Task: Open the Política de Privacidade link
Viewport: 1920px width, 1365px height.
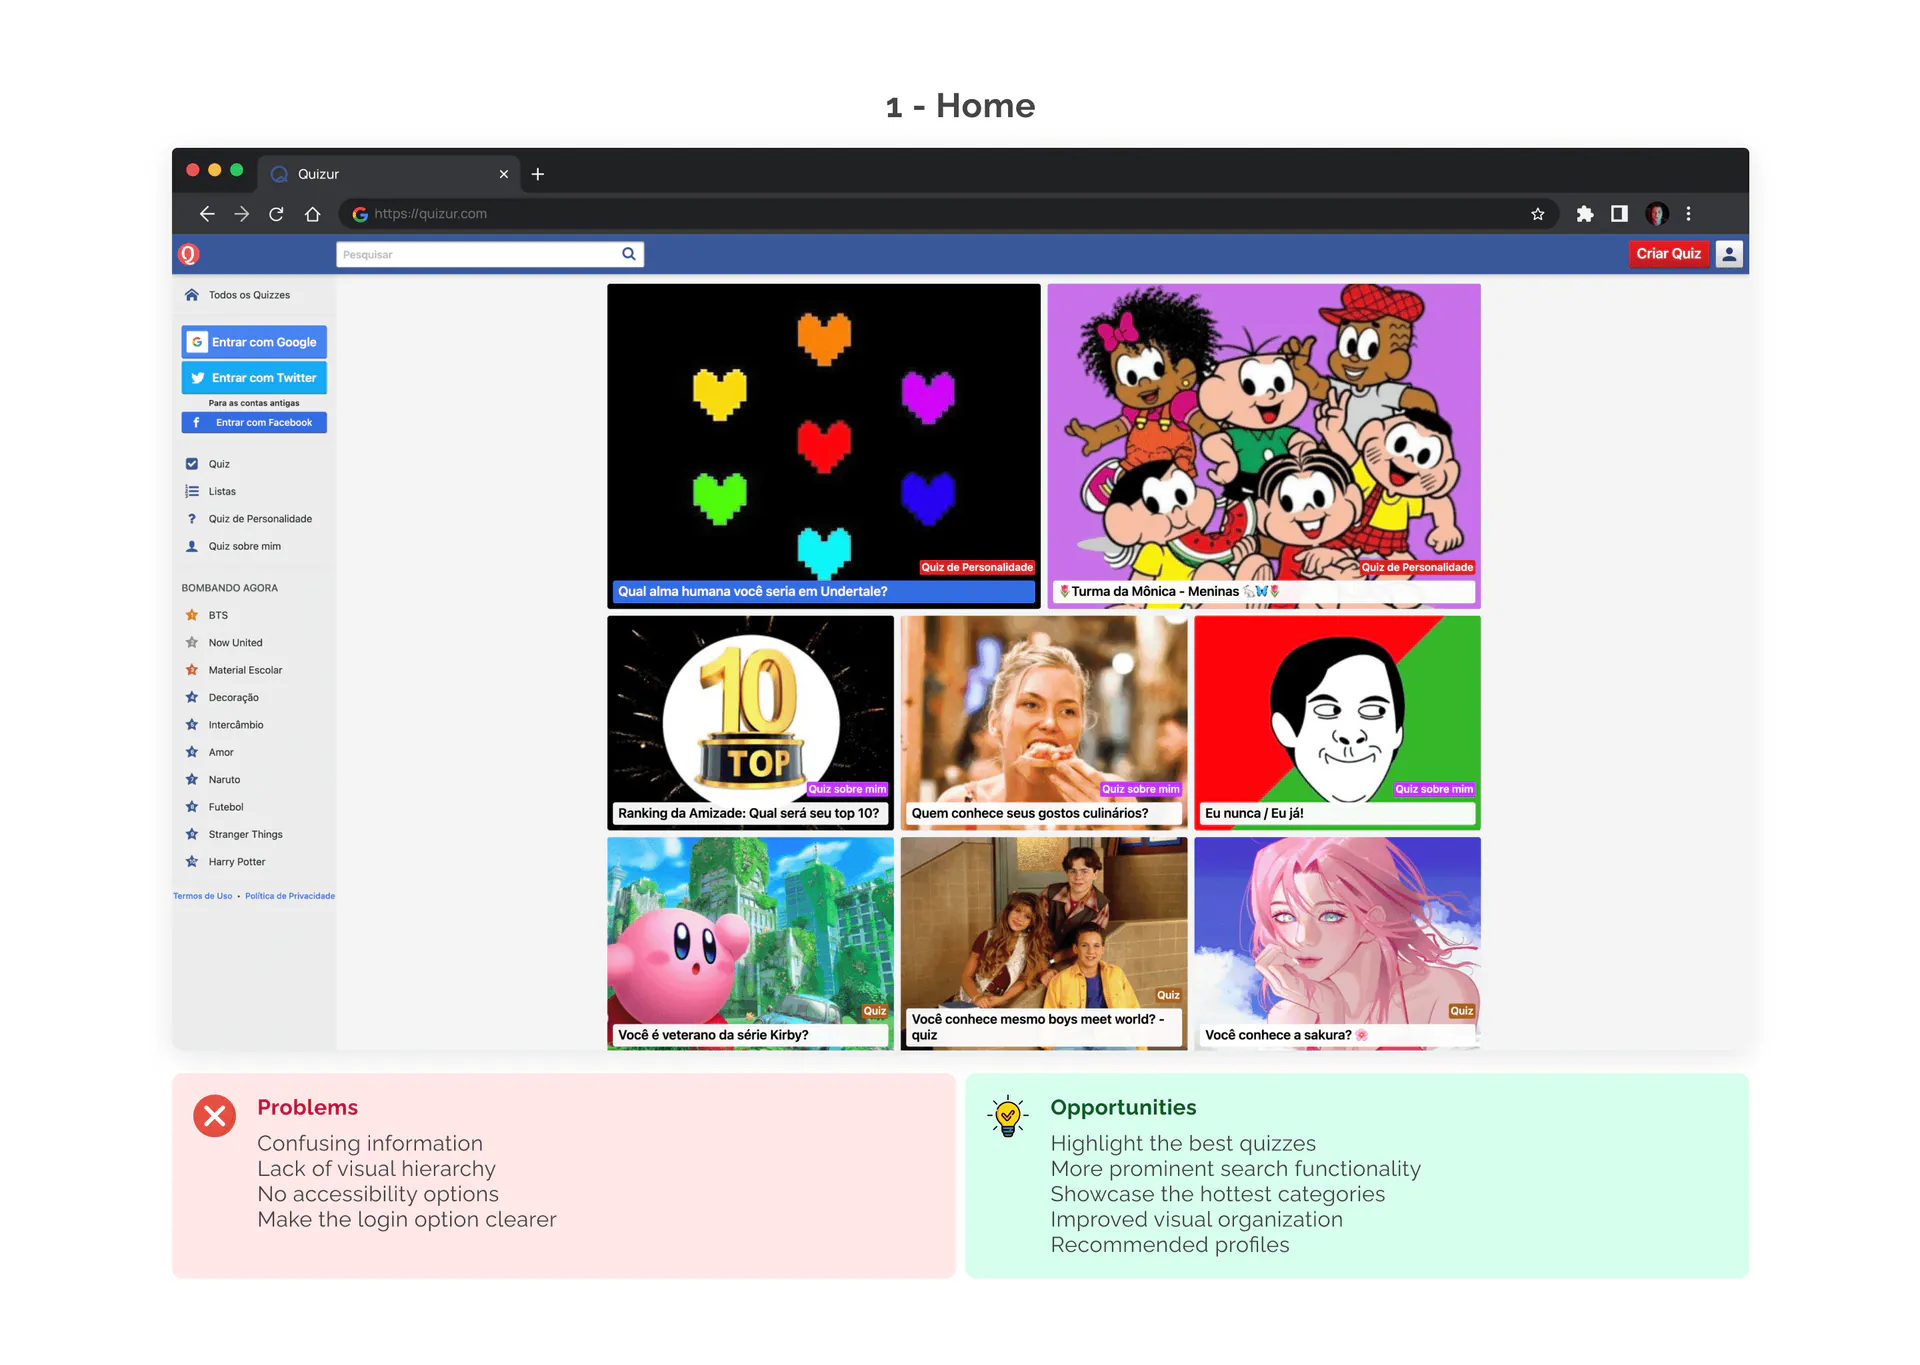Action: click(290, 896)
